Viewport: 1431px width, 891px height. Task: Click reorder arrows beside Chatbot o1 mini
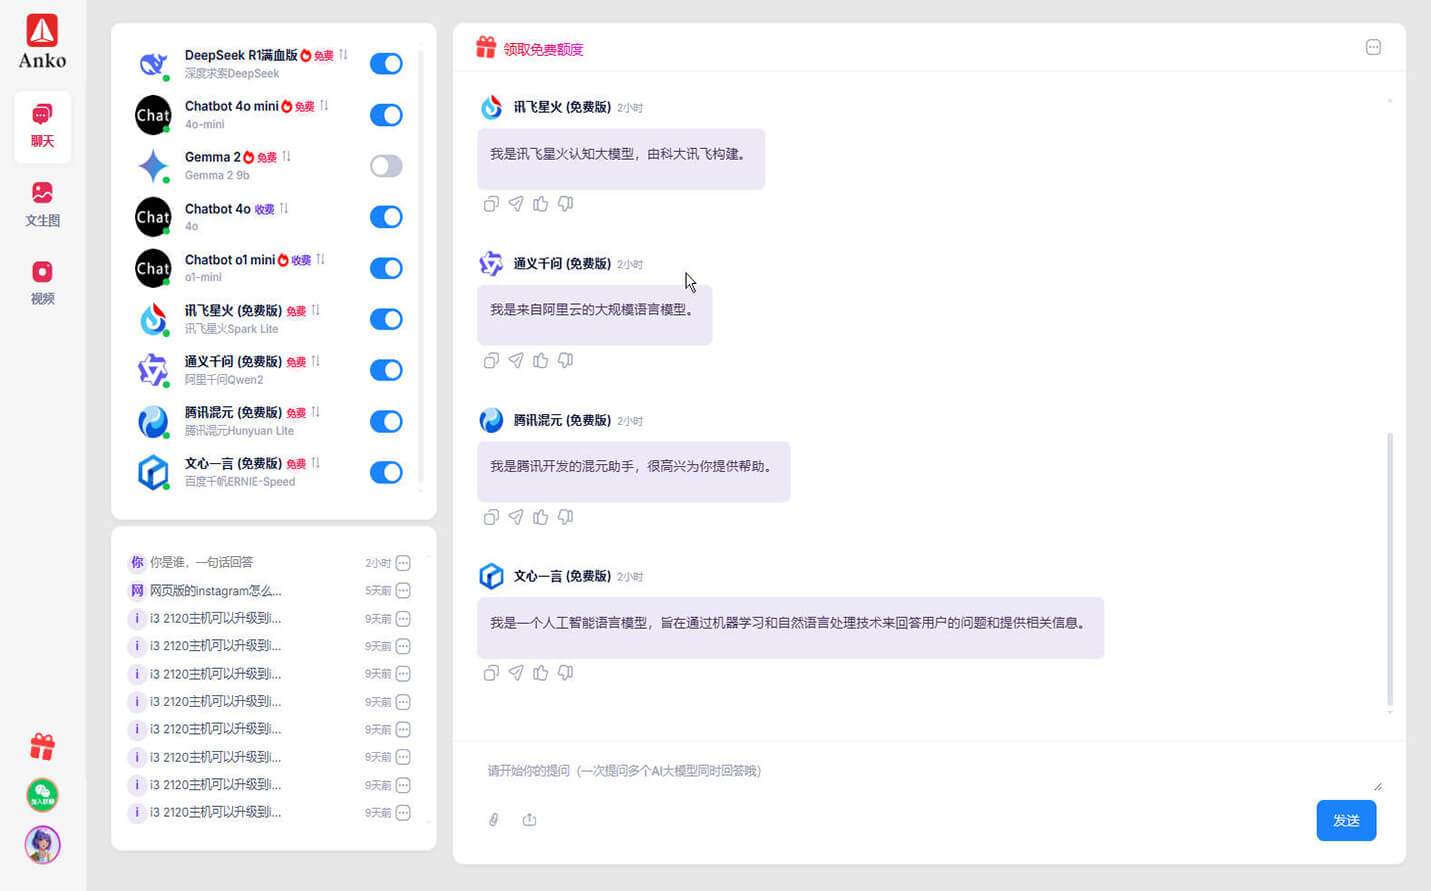click(x=320, y=260)
